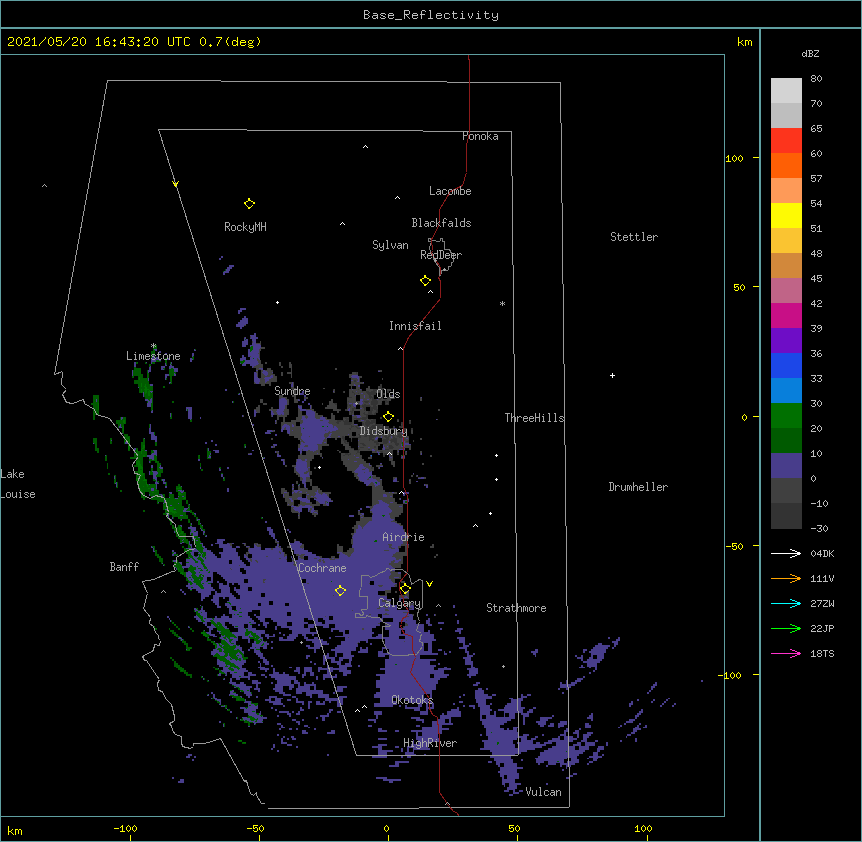Pick the yellow 54-51 dBZ color swatch
Viewport: 862px width, 842px height.
click(786, 215)
